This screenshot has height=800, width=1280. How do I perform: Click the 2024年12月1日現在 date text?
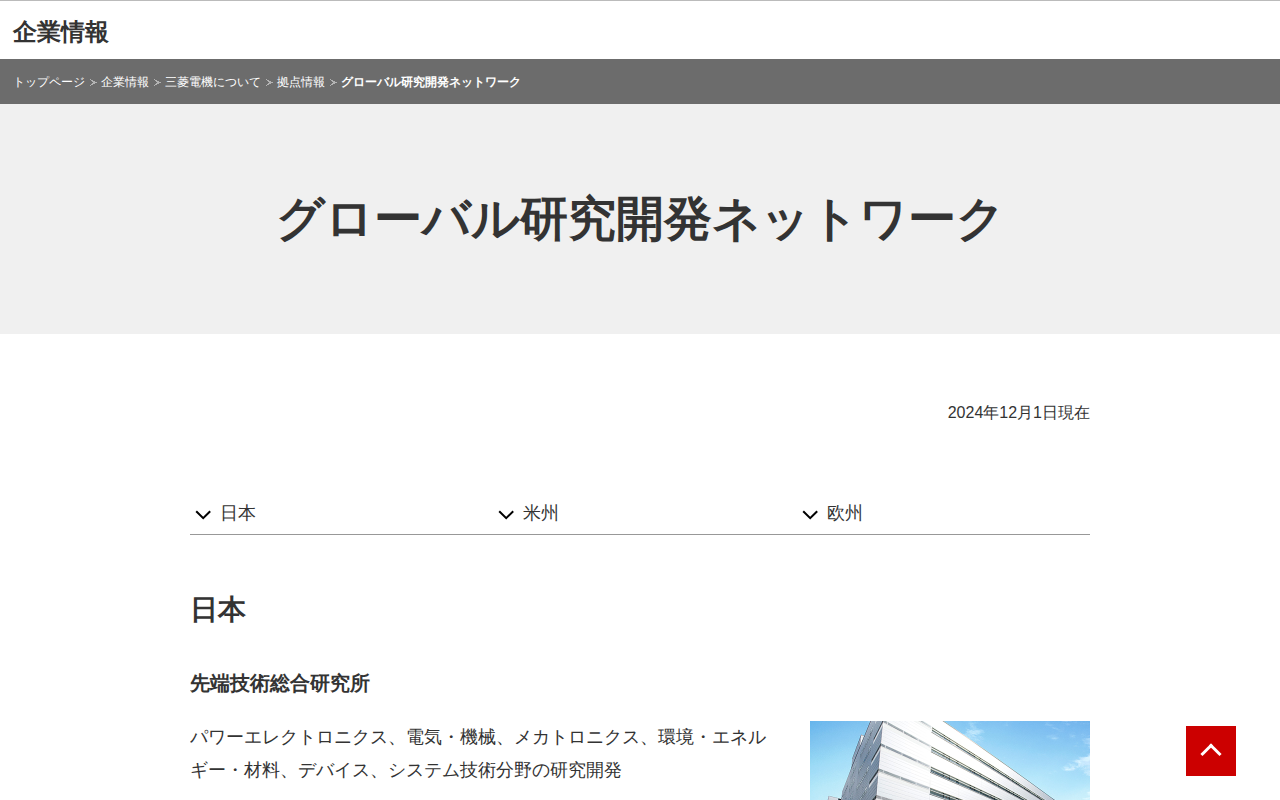[1018, 412]
